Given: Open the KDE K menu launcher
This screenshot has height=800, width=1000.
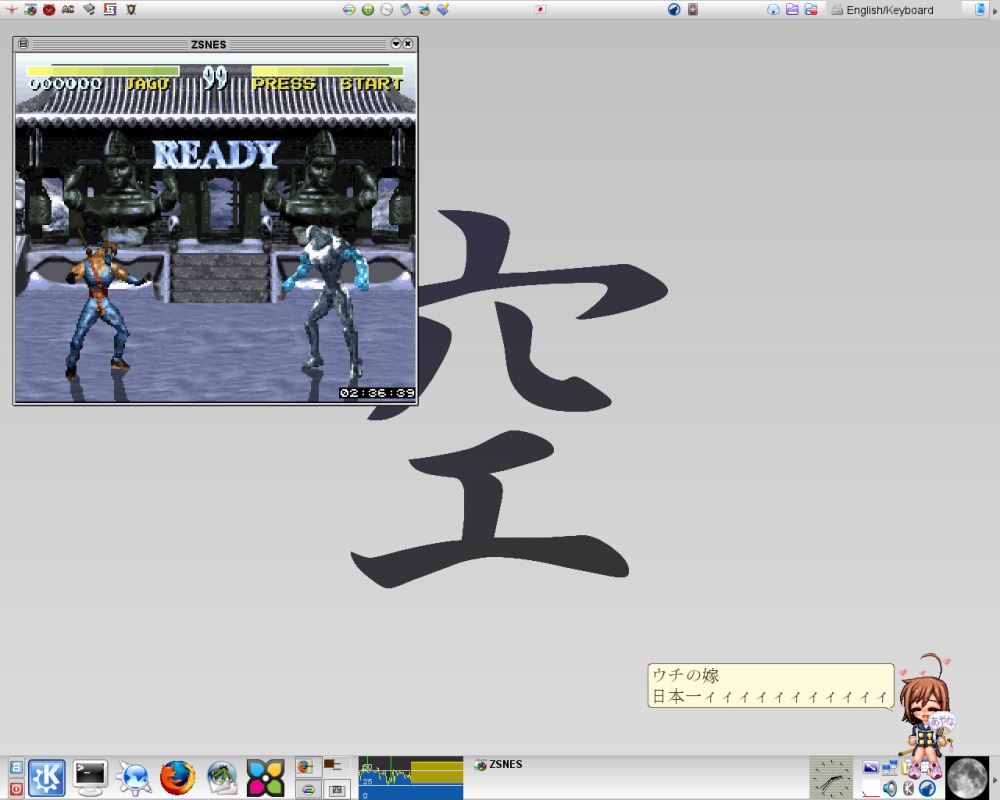Looking at the screenshot, I should (x=46, y=778).
